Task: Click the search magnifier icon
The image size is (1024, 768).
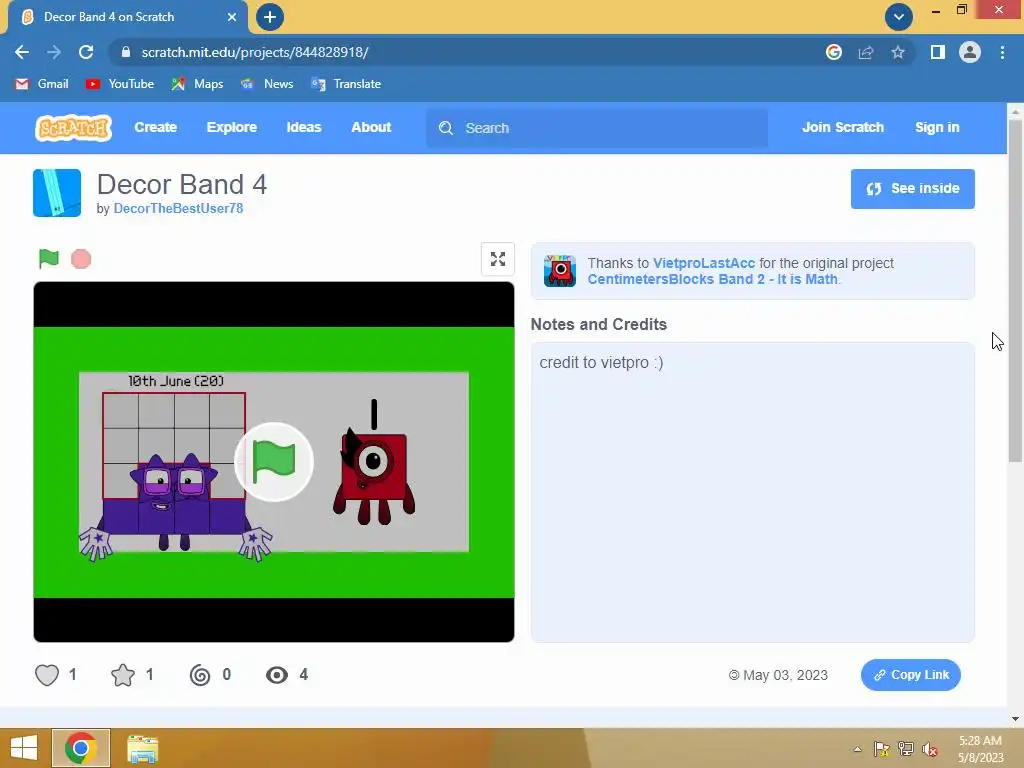Action: click(446, 128)
